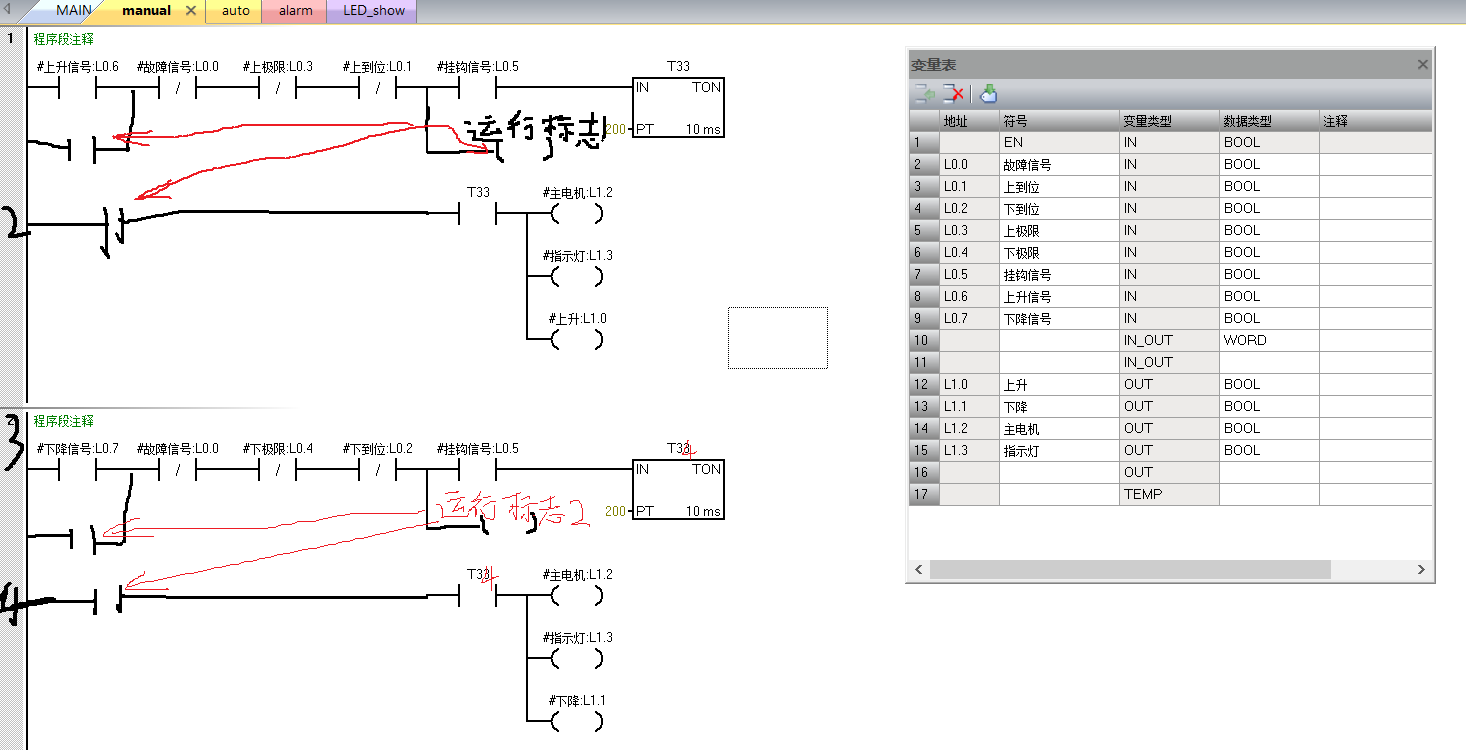Click the delete row icon with red X
Viewport: 1466px width, 750px height.
(953, 94)
